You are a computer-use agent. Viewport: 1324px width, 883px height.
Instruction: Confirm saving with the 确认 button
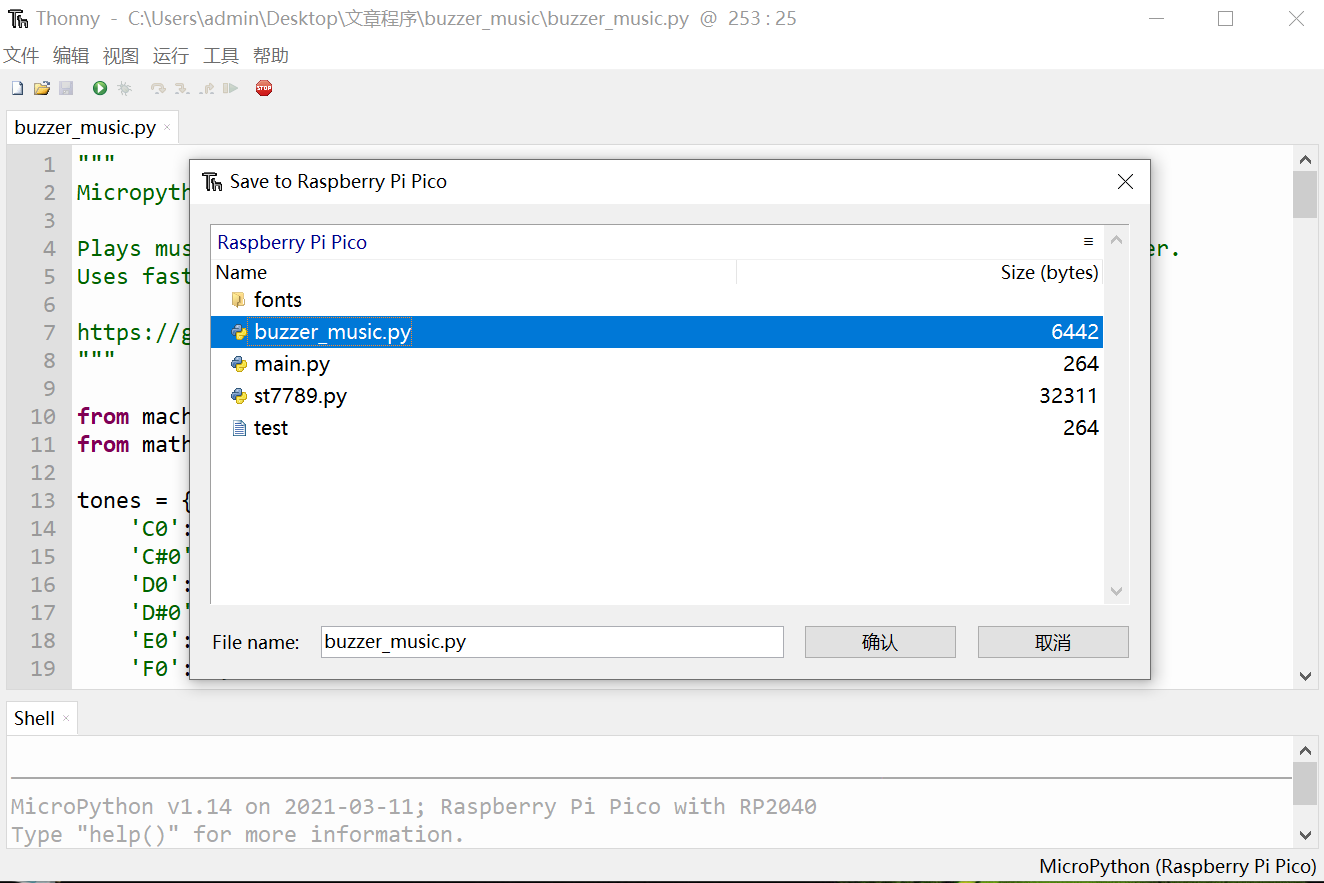tap(880, 642)
